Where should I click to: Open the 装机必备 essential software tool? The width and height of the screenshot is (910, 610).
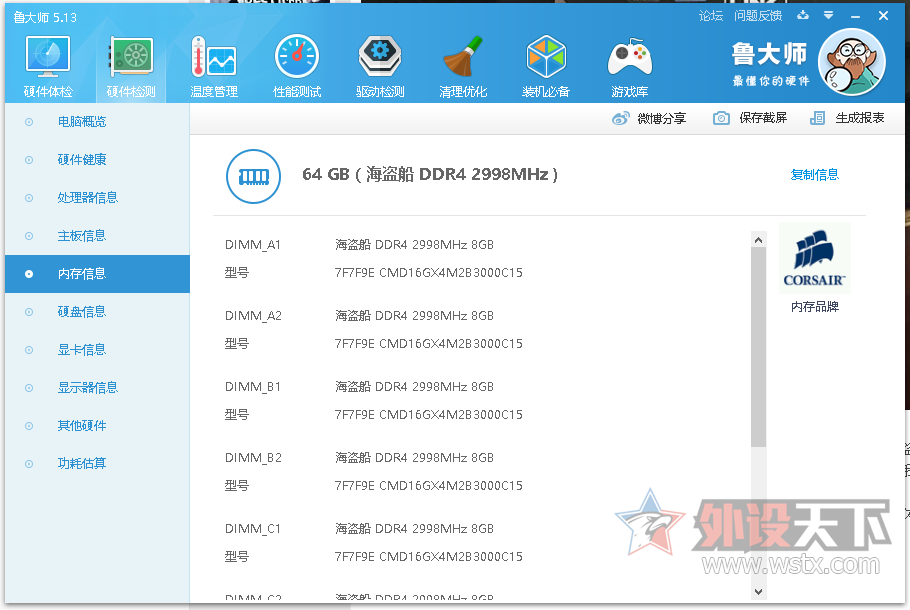click(x=546, y=62)
